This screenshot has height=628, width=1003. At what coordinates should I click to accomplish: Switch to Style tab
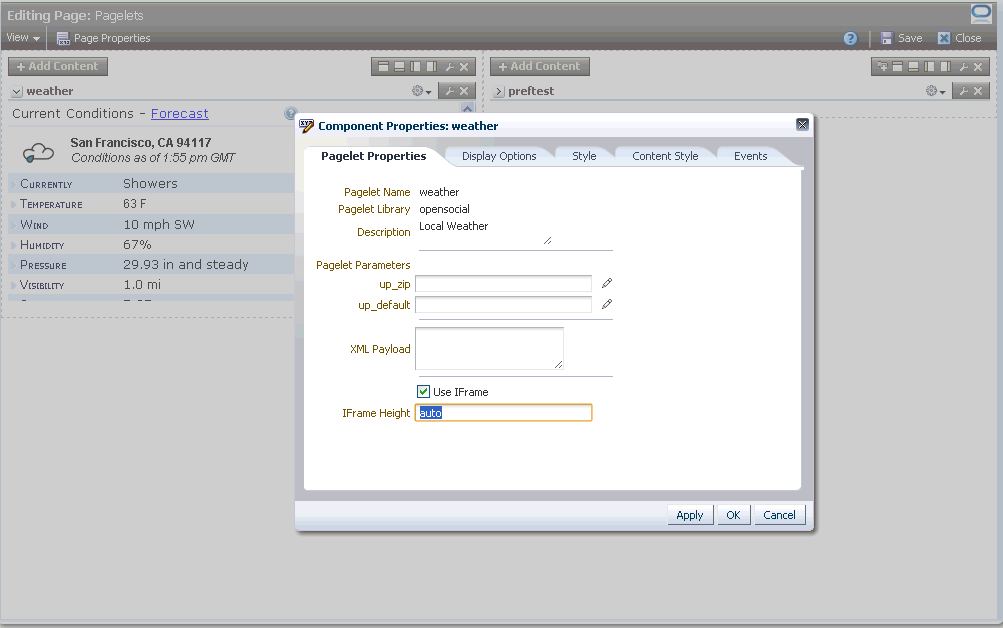click(584, 156)
